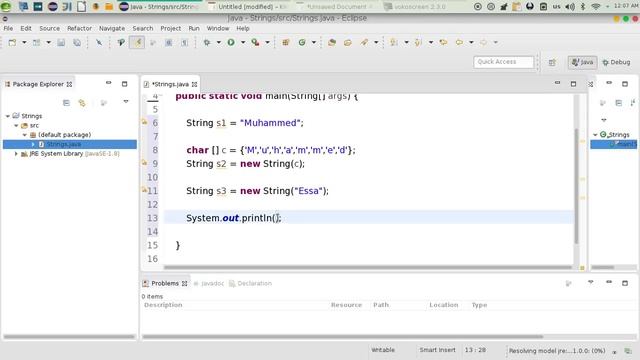
Task: Open the Problems view menu triangle
Action: point(591,282)
